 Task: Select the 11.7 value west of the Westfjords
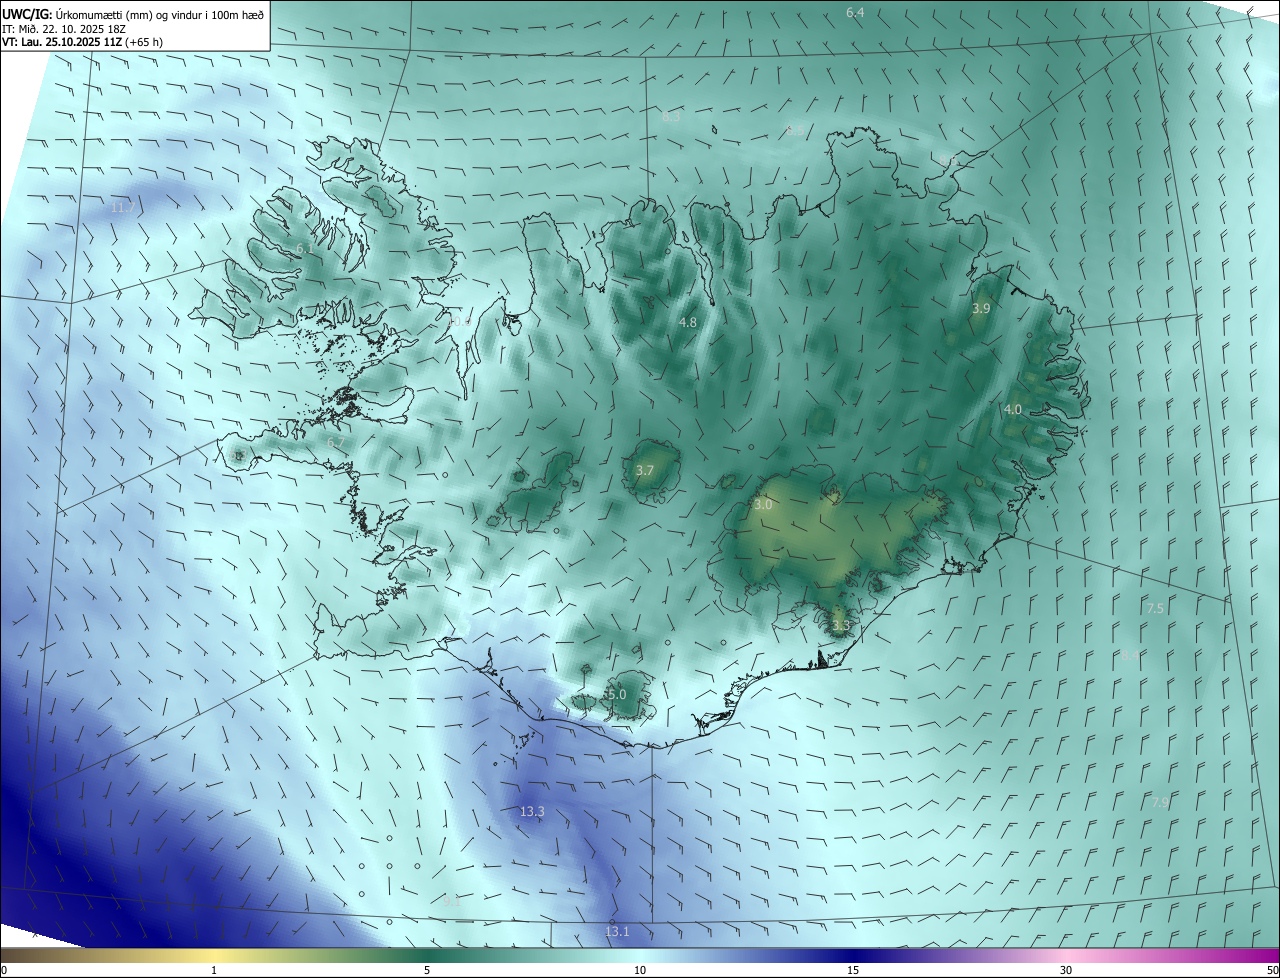[x=123, y=207]
